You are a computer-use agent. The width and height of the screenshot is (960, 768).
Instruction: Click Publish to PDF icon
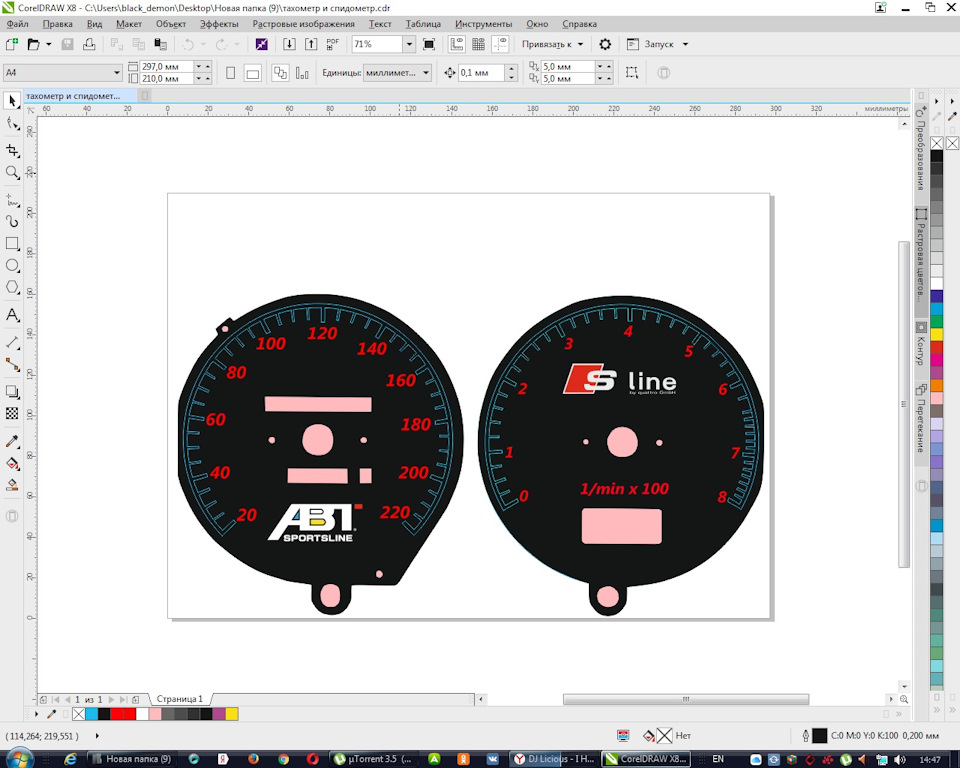[x=332, y=44]
